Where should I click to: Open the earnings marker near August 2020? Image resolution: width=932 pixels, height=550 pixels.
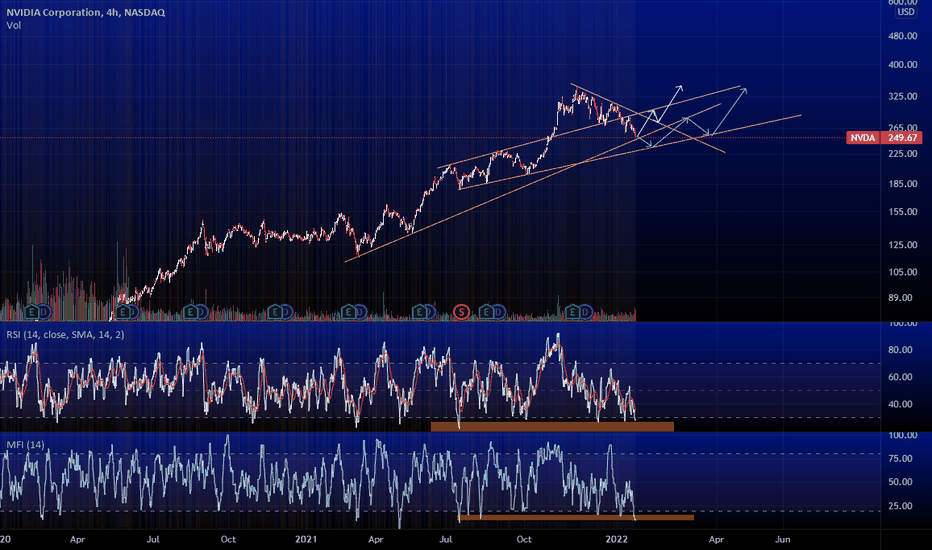tap(190, 312)
